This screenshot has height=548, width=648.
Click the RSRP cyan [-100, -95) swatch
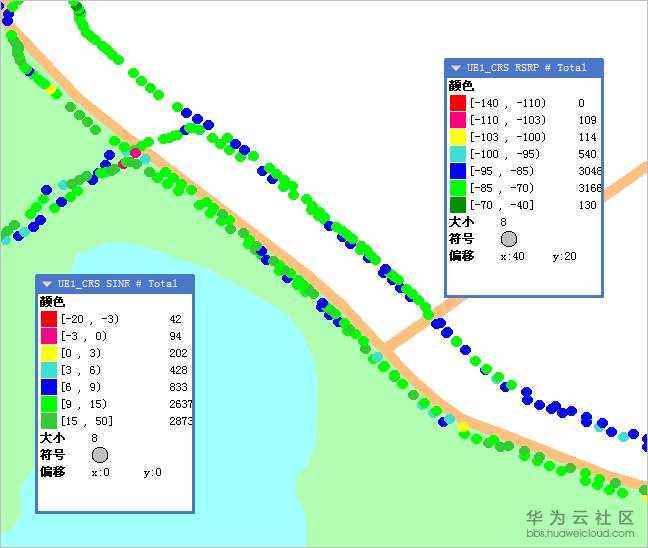tap(458, 154)
